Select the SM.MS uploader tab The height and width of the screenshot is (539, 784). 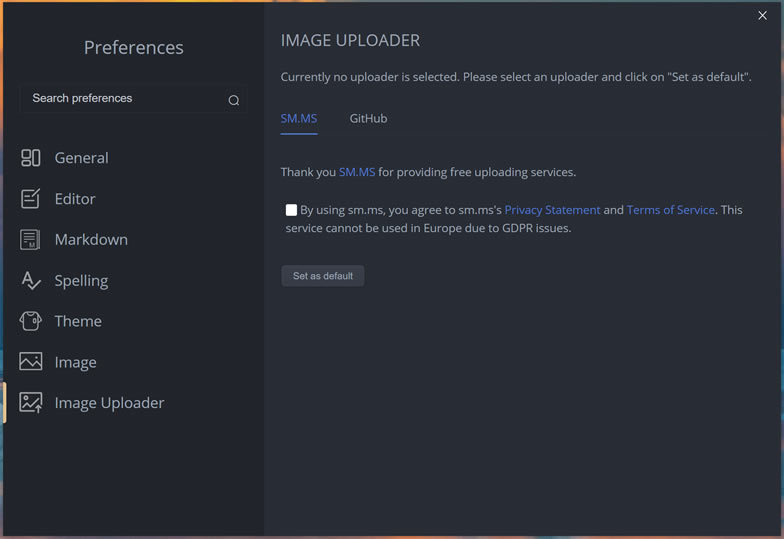coord(299,119)
